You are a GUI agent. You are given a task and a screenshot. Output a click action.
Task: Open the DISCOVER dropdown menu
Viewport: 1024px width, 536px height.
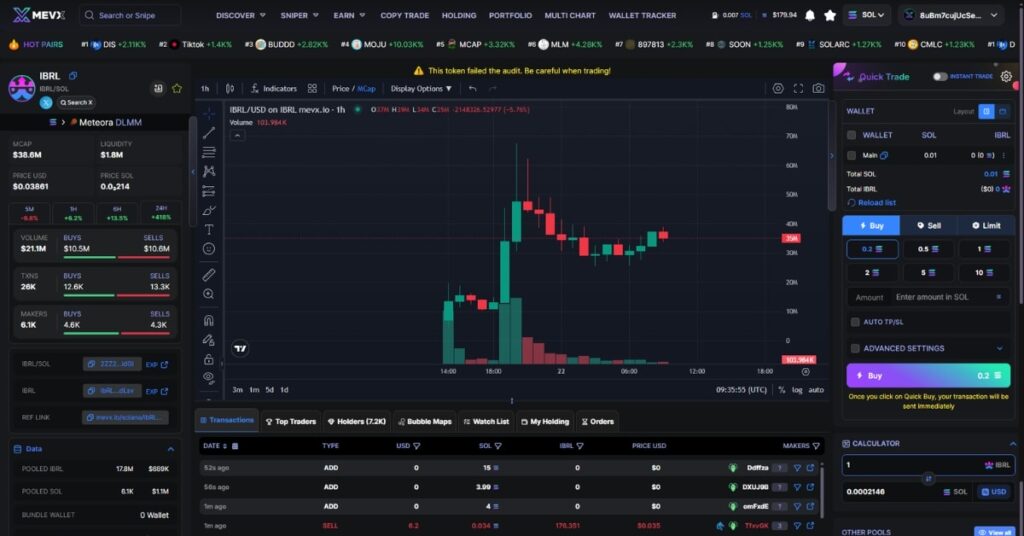pyautogui.click(x=241, y=15)
